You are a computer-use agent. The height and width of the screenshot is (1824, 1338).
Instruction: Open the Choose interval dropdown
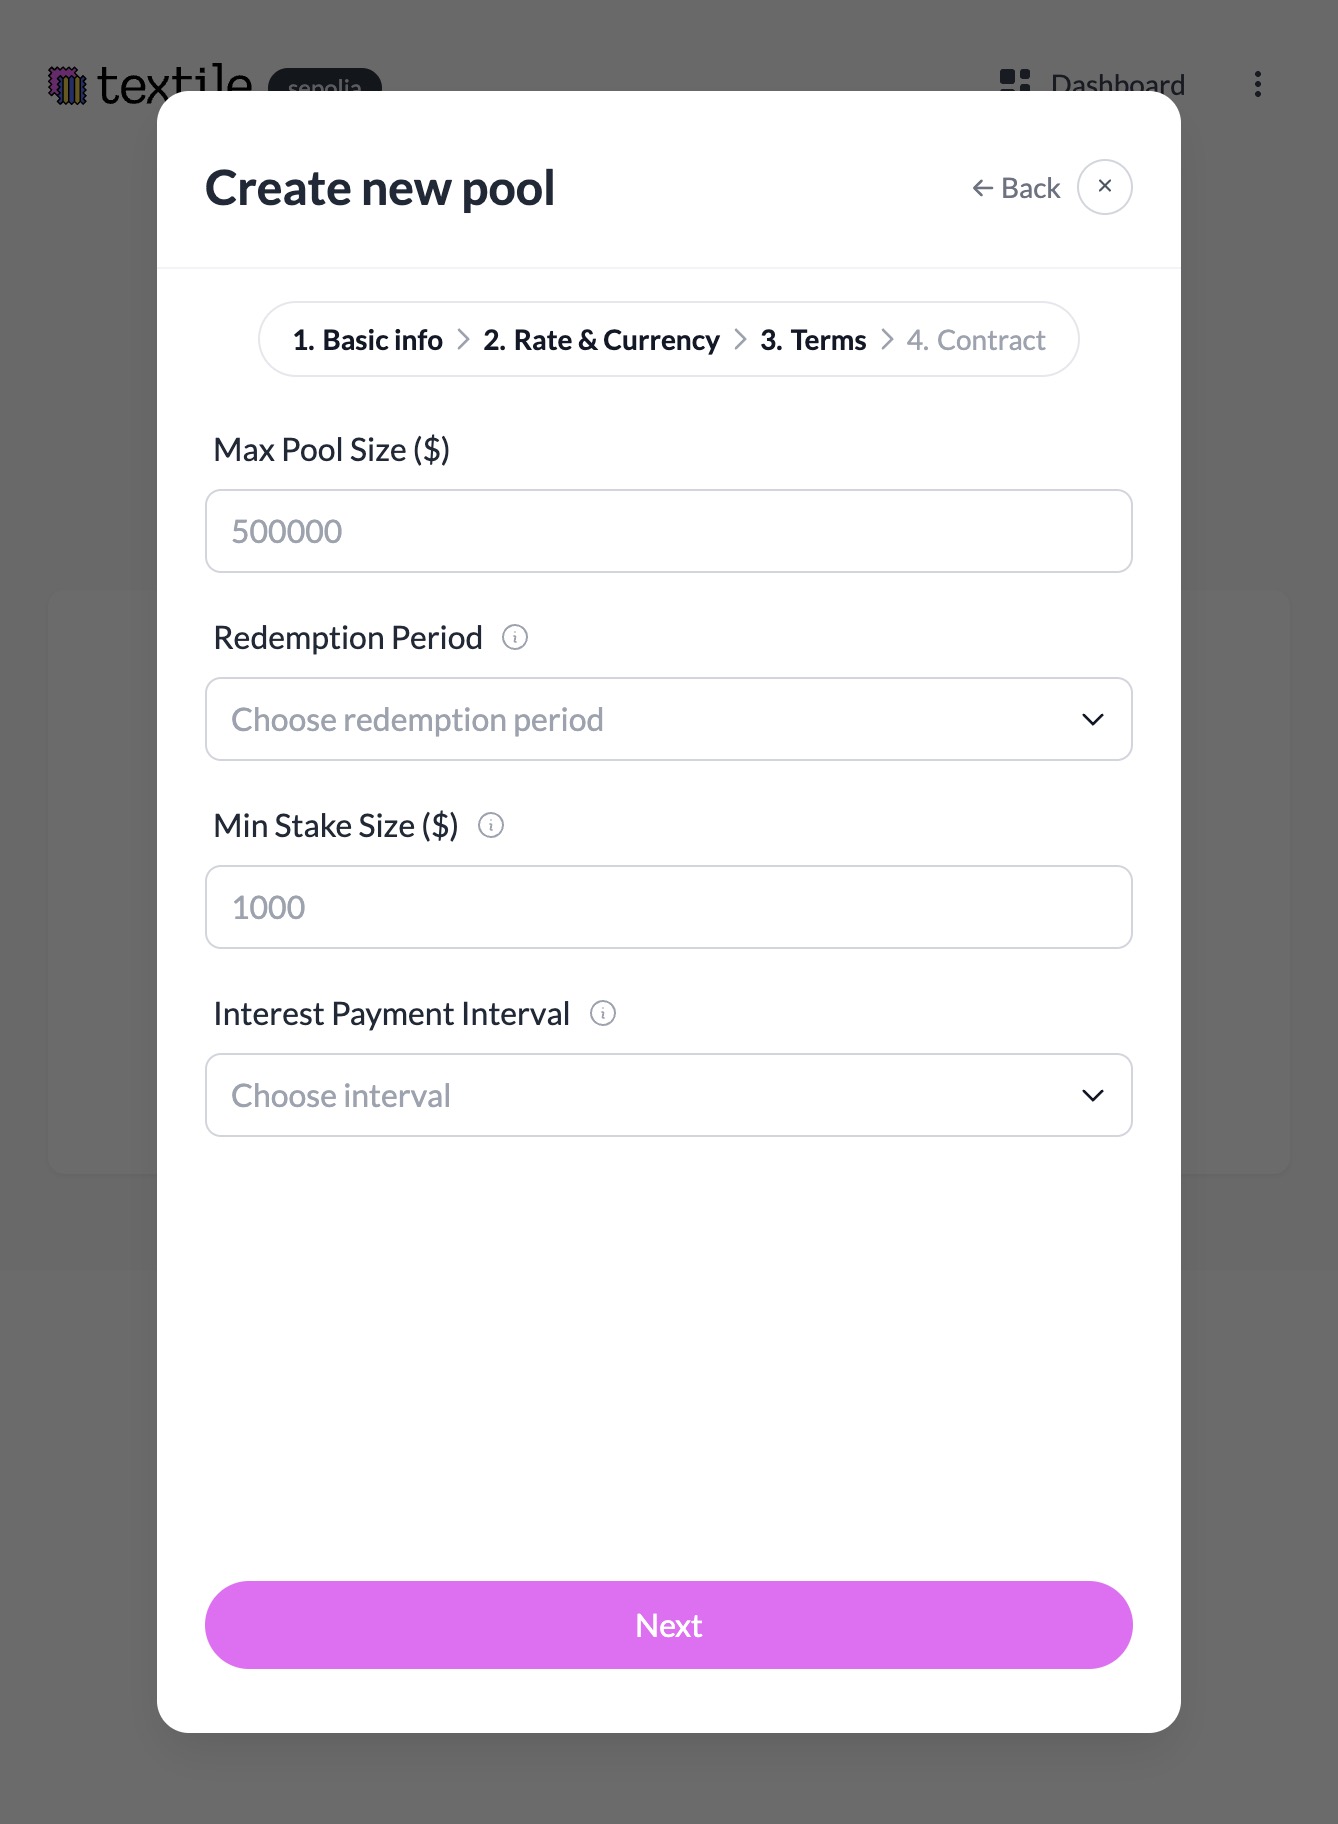pyautogui.click(x=668, y=1095)
